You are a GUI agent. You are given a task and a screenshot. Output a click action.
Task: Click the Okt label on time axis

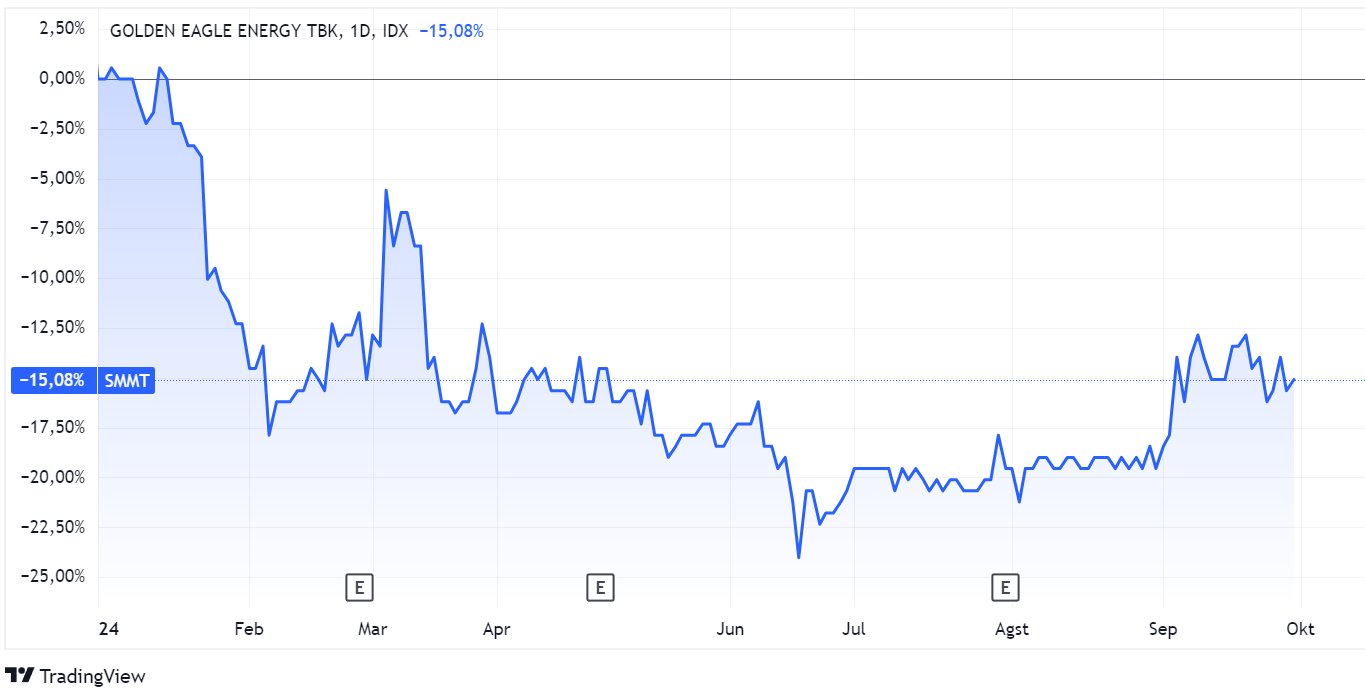point(1300,629)
